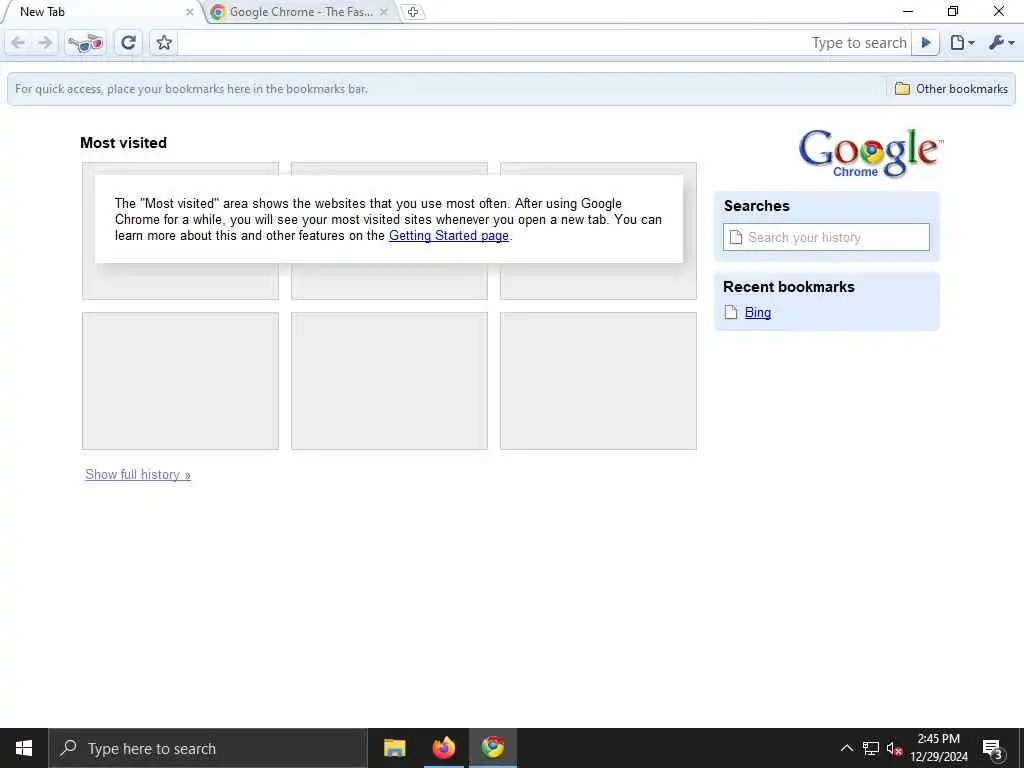Click the Go arrow button in address bar
This screenshot has height=768, width=1024.
click(x=925, y=43)
